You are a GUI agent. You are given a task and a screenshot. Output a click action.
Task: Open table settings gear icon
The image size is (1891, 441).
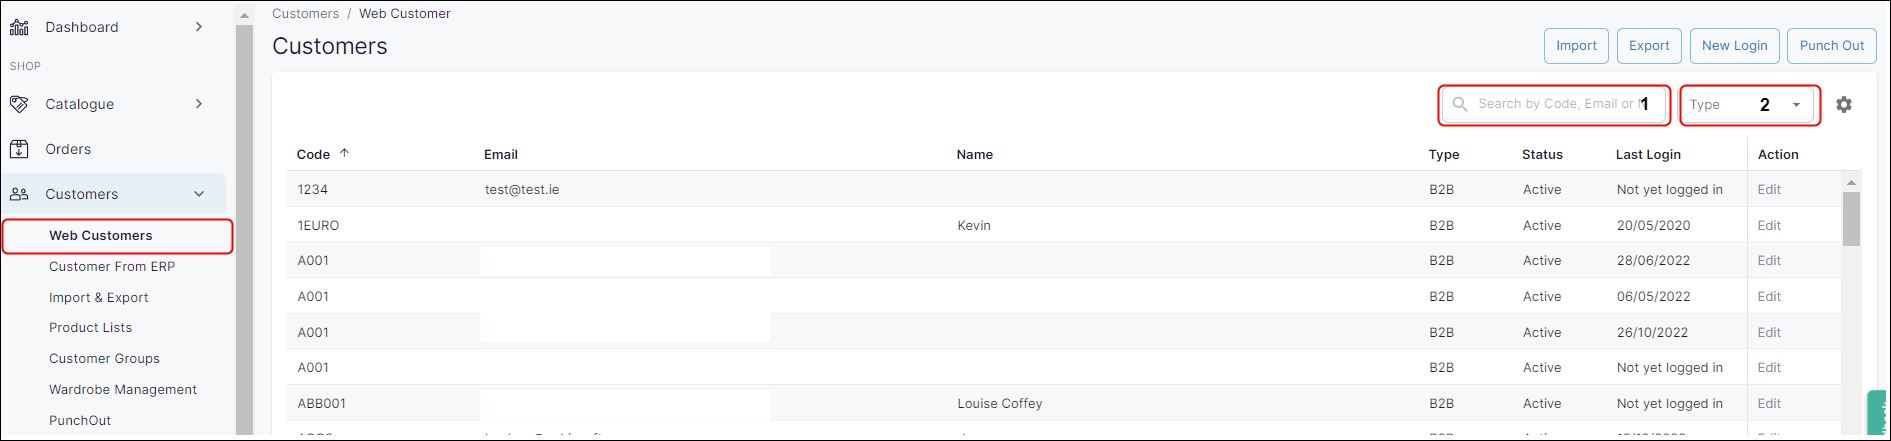point(1844,104)
